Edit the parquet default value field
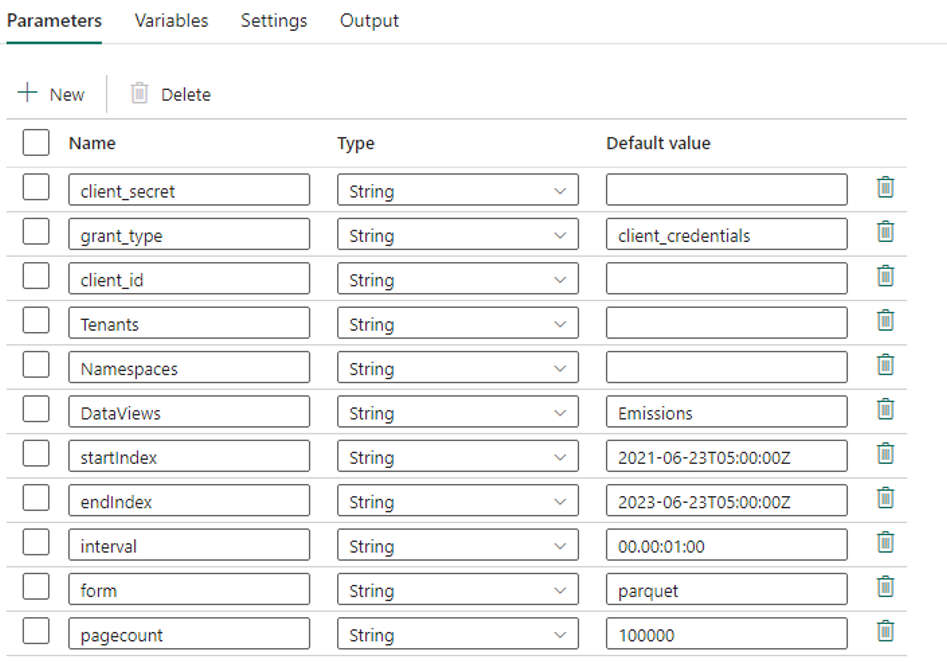The image size is (947, 663). (727, 589)
